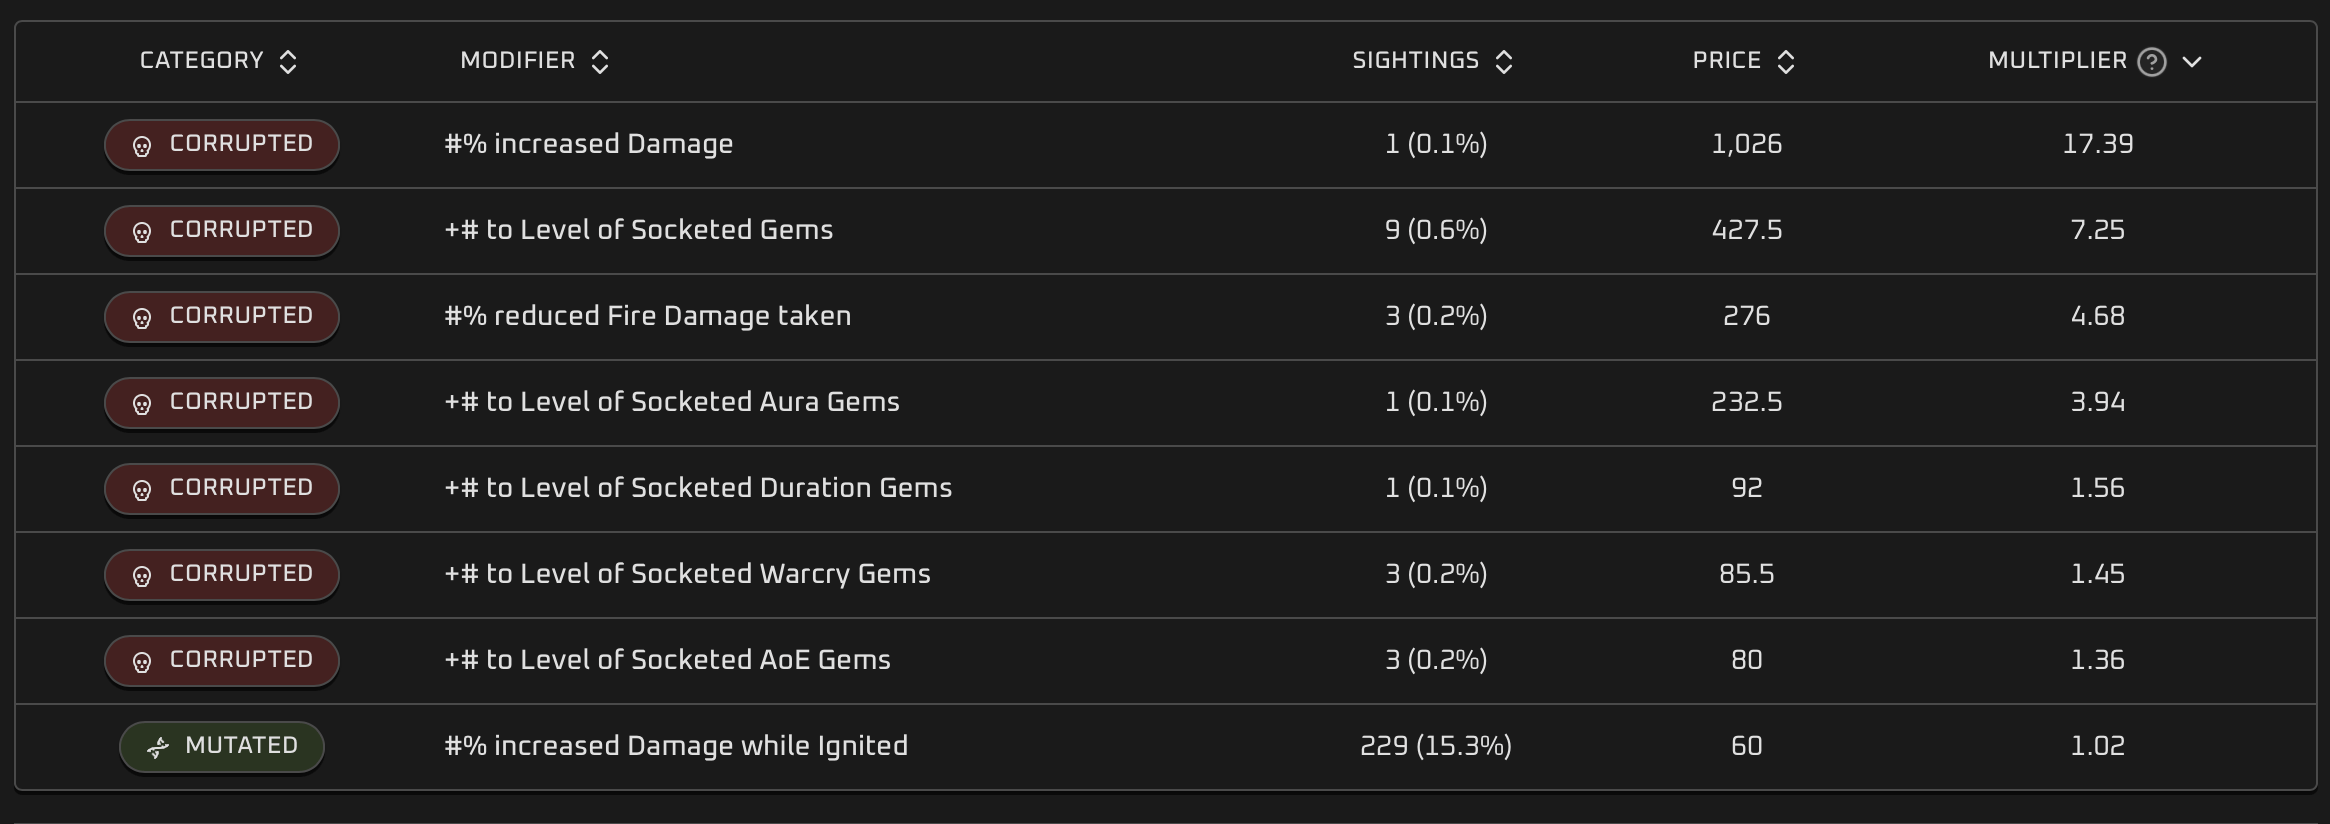Screen dimensions: 2330x824
Task: Click the skull icon on the first Corrupted badge
Action: coord(144,144)
